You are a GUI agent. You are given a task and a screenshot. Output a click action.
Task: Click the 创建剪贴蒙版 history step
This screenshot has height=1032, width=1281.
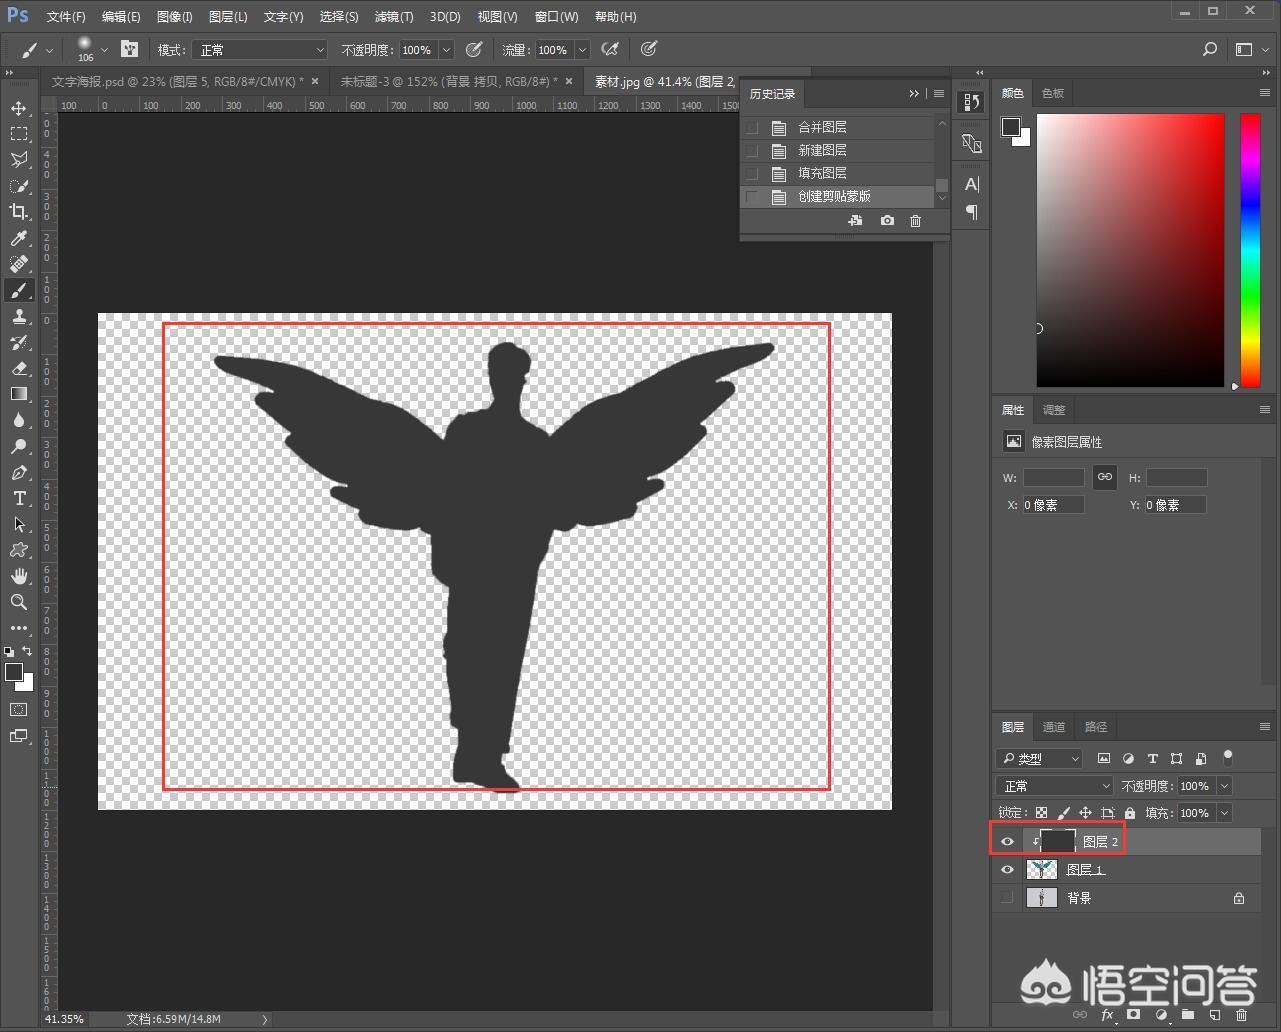point(834,196)
